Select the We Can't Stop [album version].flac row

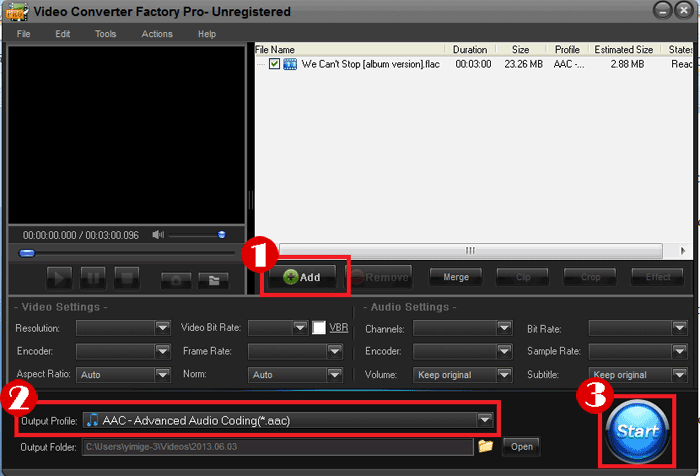click(x=473, y=64)
